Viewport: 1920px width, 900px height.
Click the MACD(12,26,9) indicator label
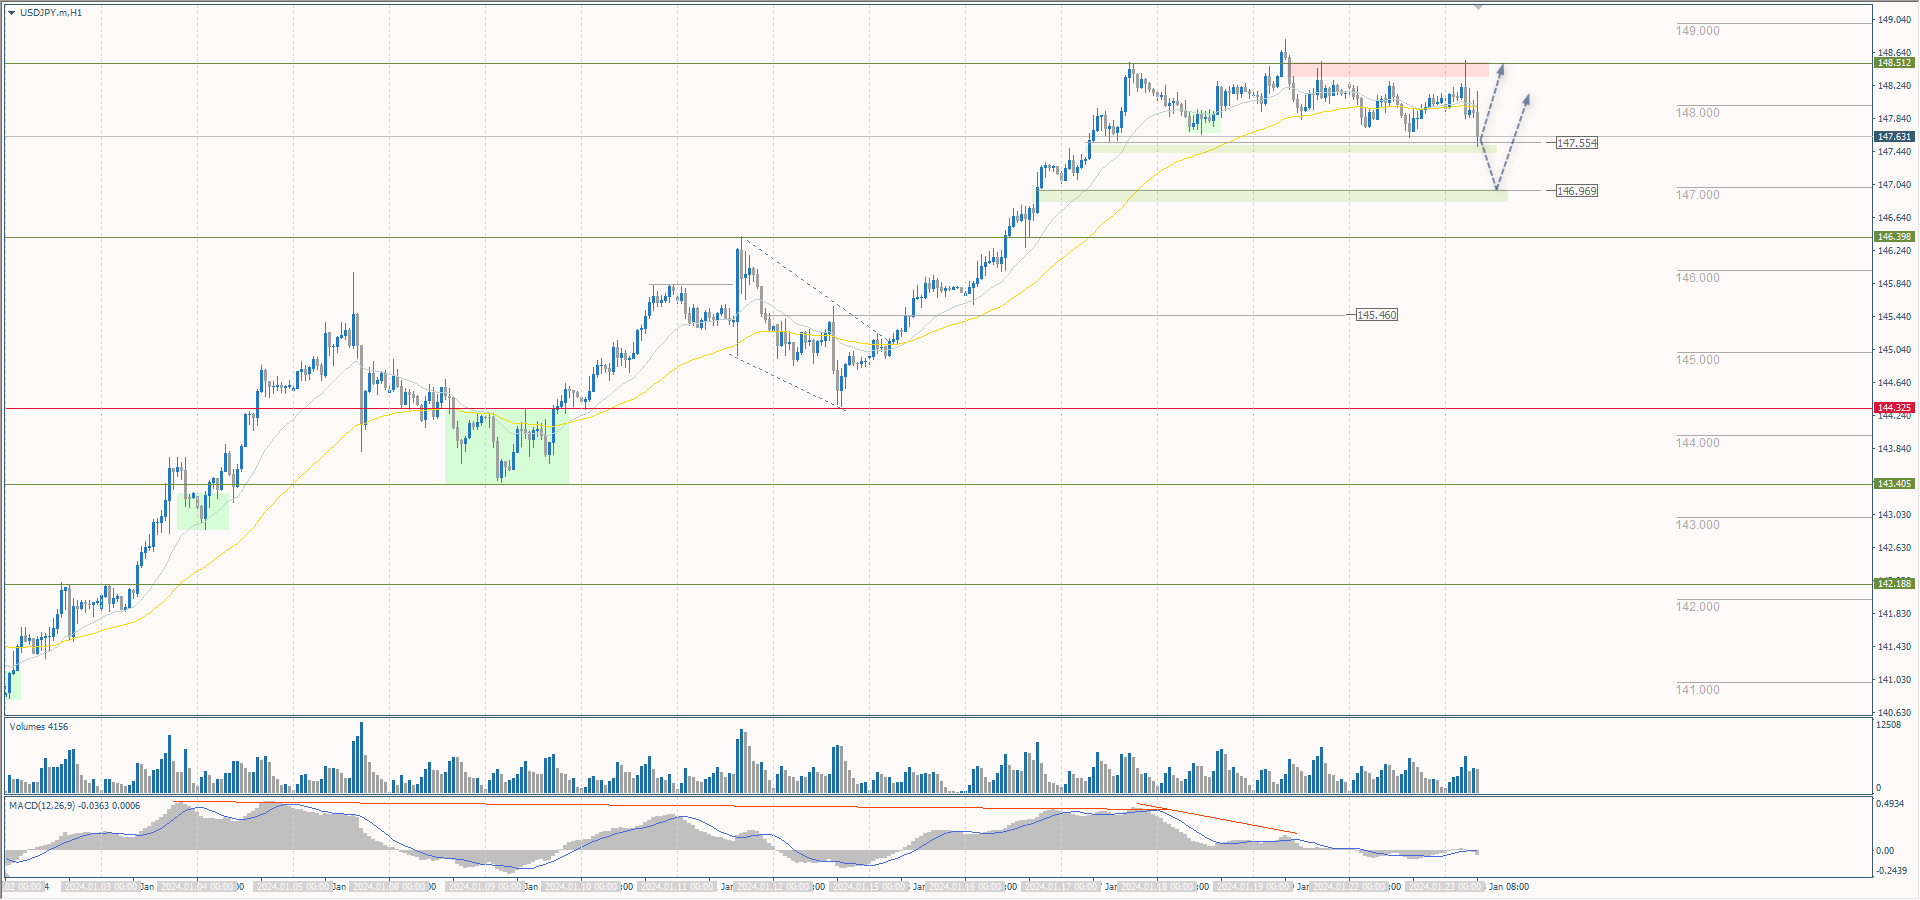(75, 806)
